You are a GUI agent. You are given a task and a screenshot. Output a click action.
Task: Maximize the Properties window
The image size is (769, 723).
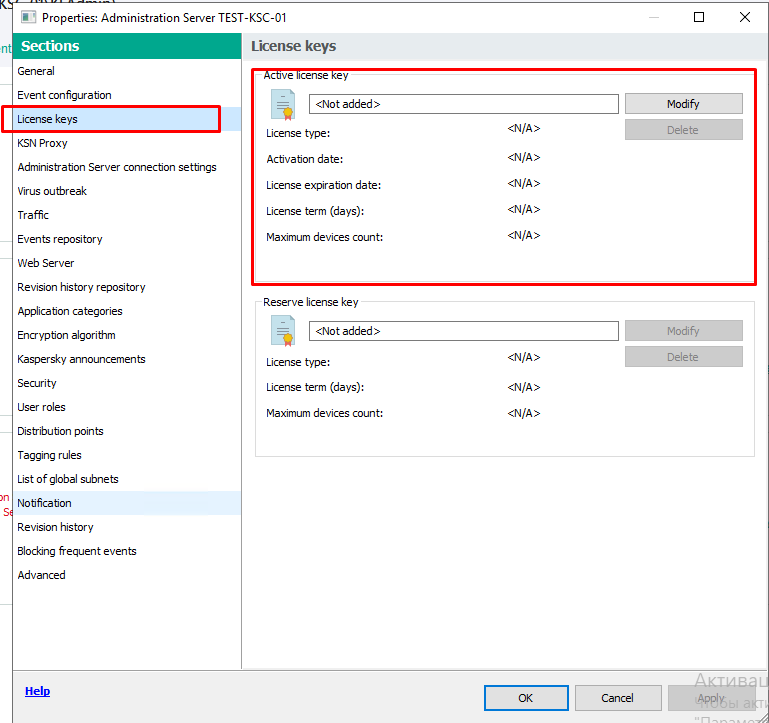(x=699, y=17)
